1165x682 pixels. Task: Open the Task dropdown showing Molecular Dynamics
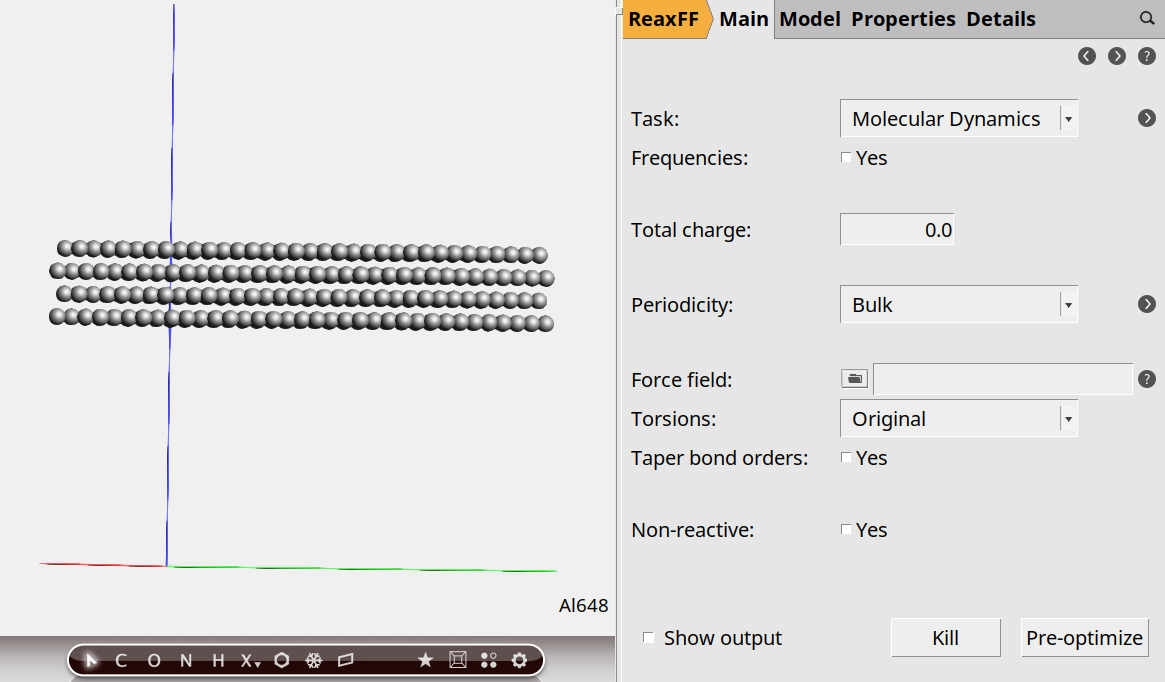(958, 119)
